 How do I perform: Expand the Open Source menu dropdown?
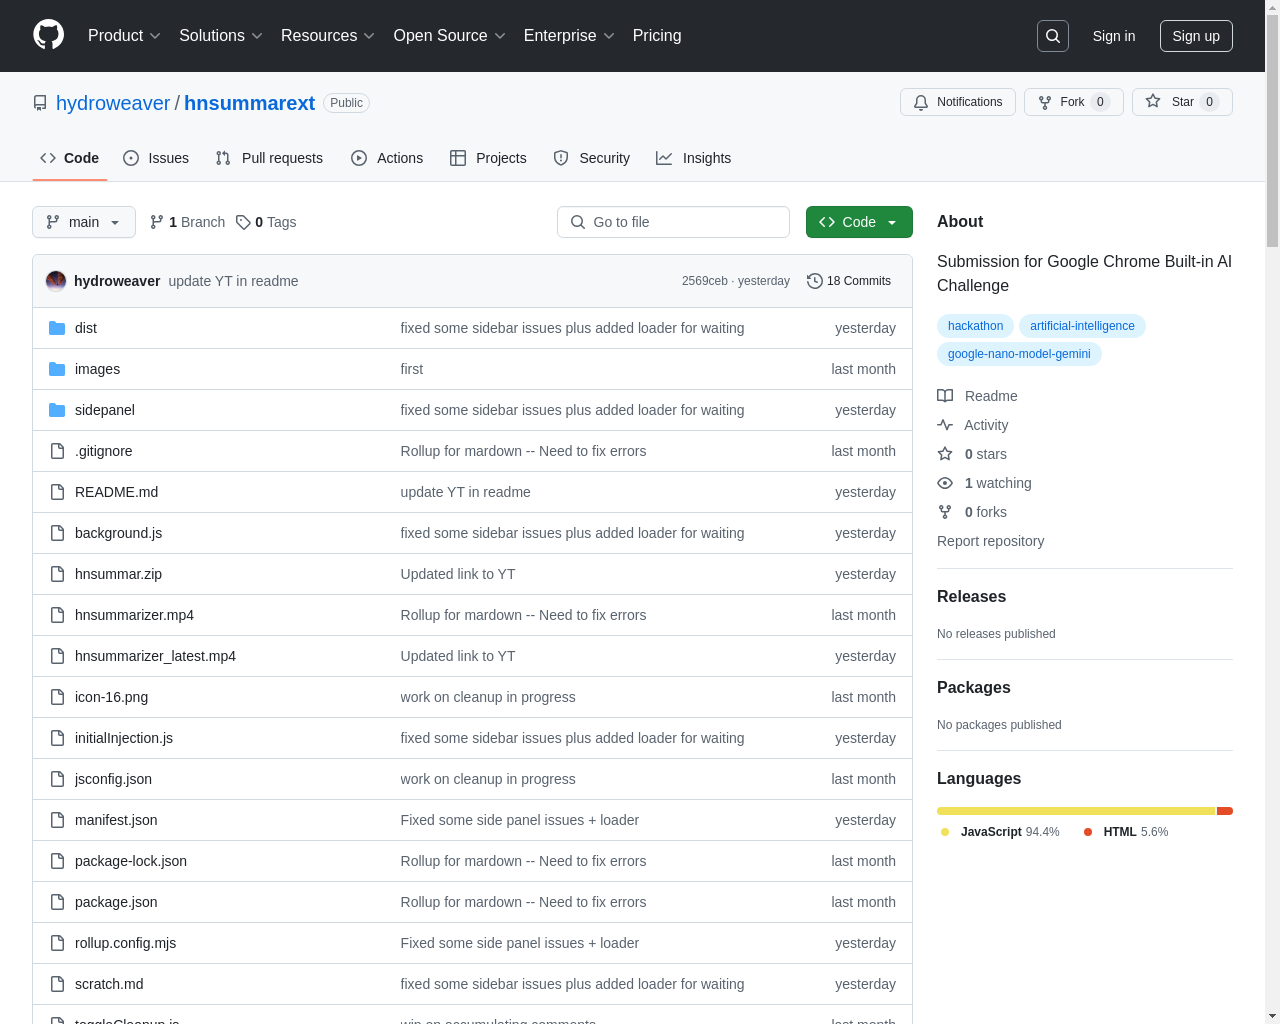450,35
